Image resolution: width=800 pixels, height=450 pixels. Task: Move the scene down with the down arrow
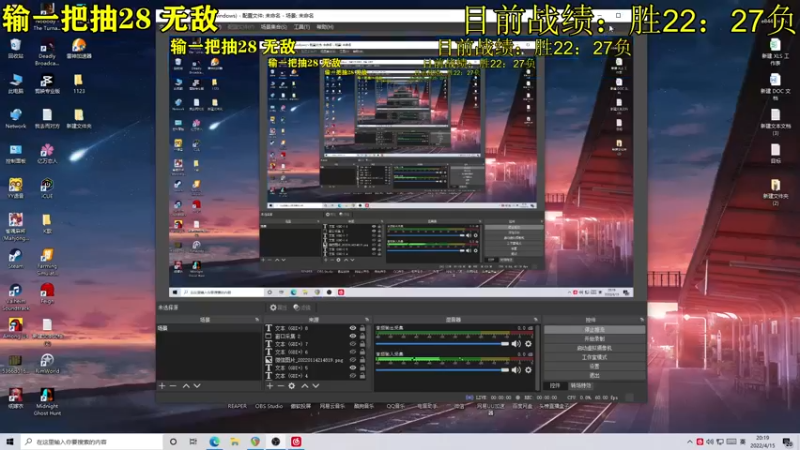point(197,386)
